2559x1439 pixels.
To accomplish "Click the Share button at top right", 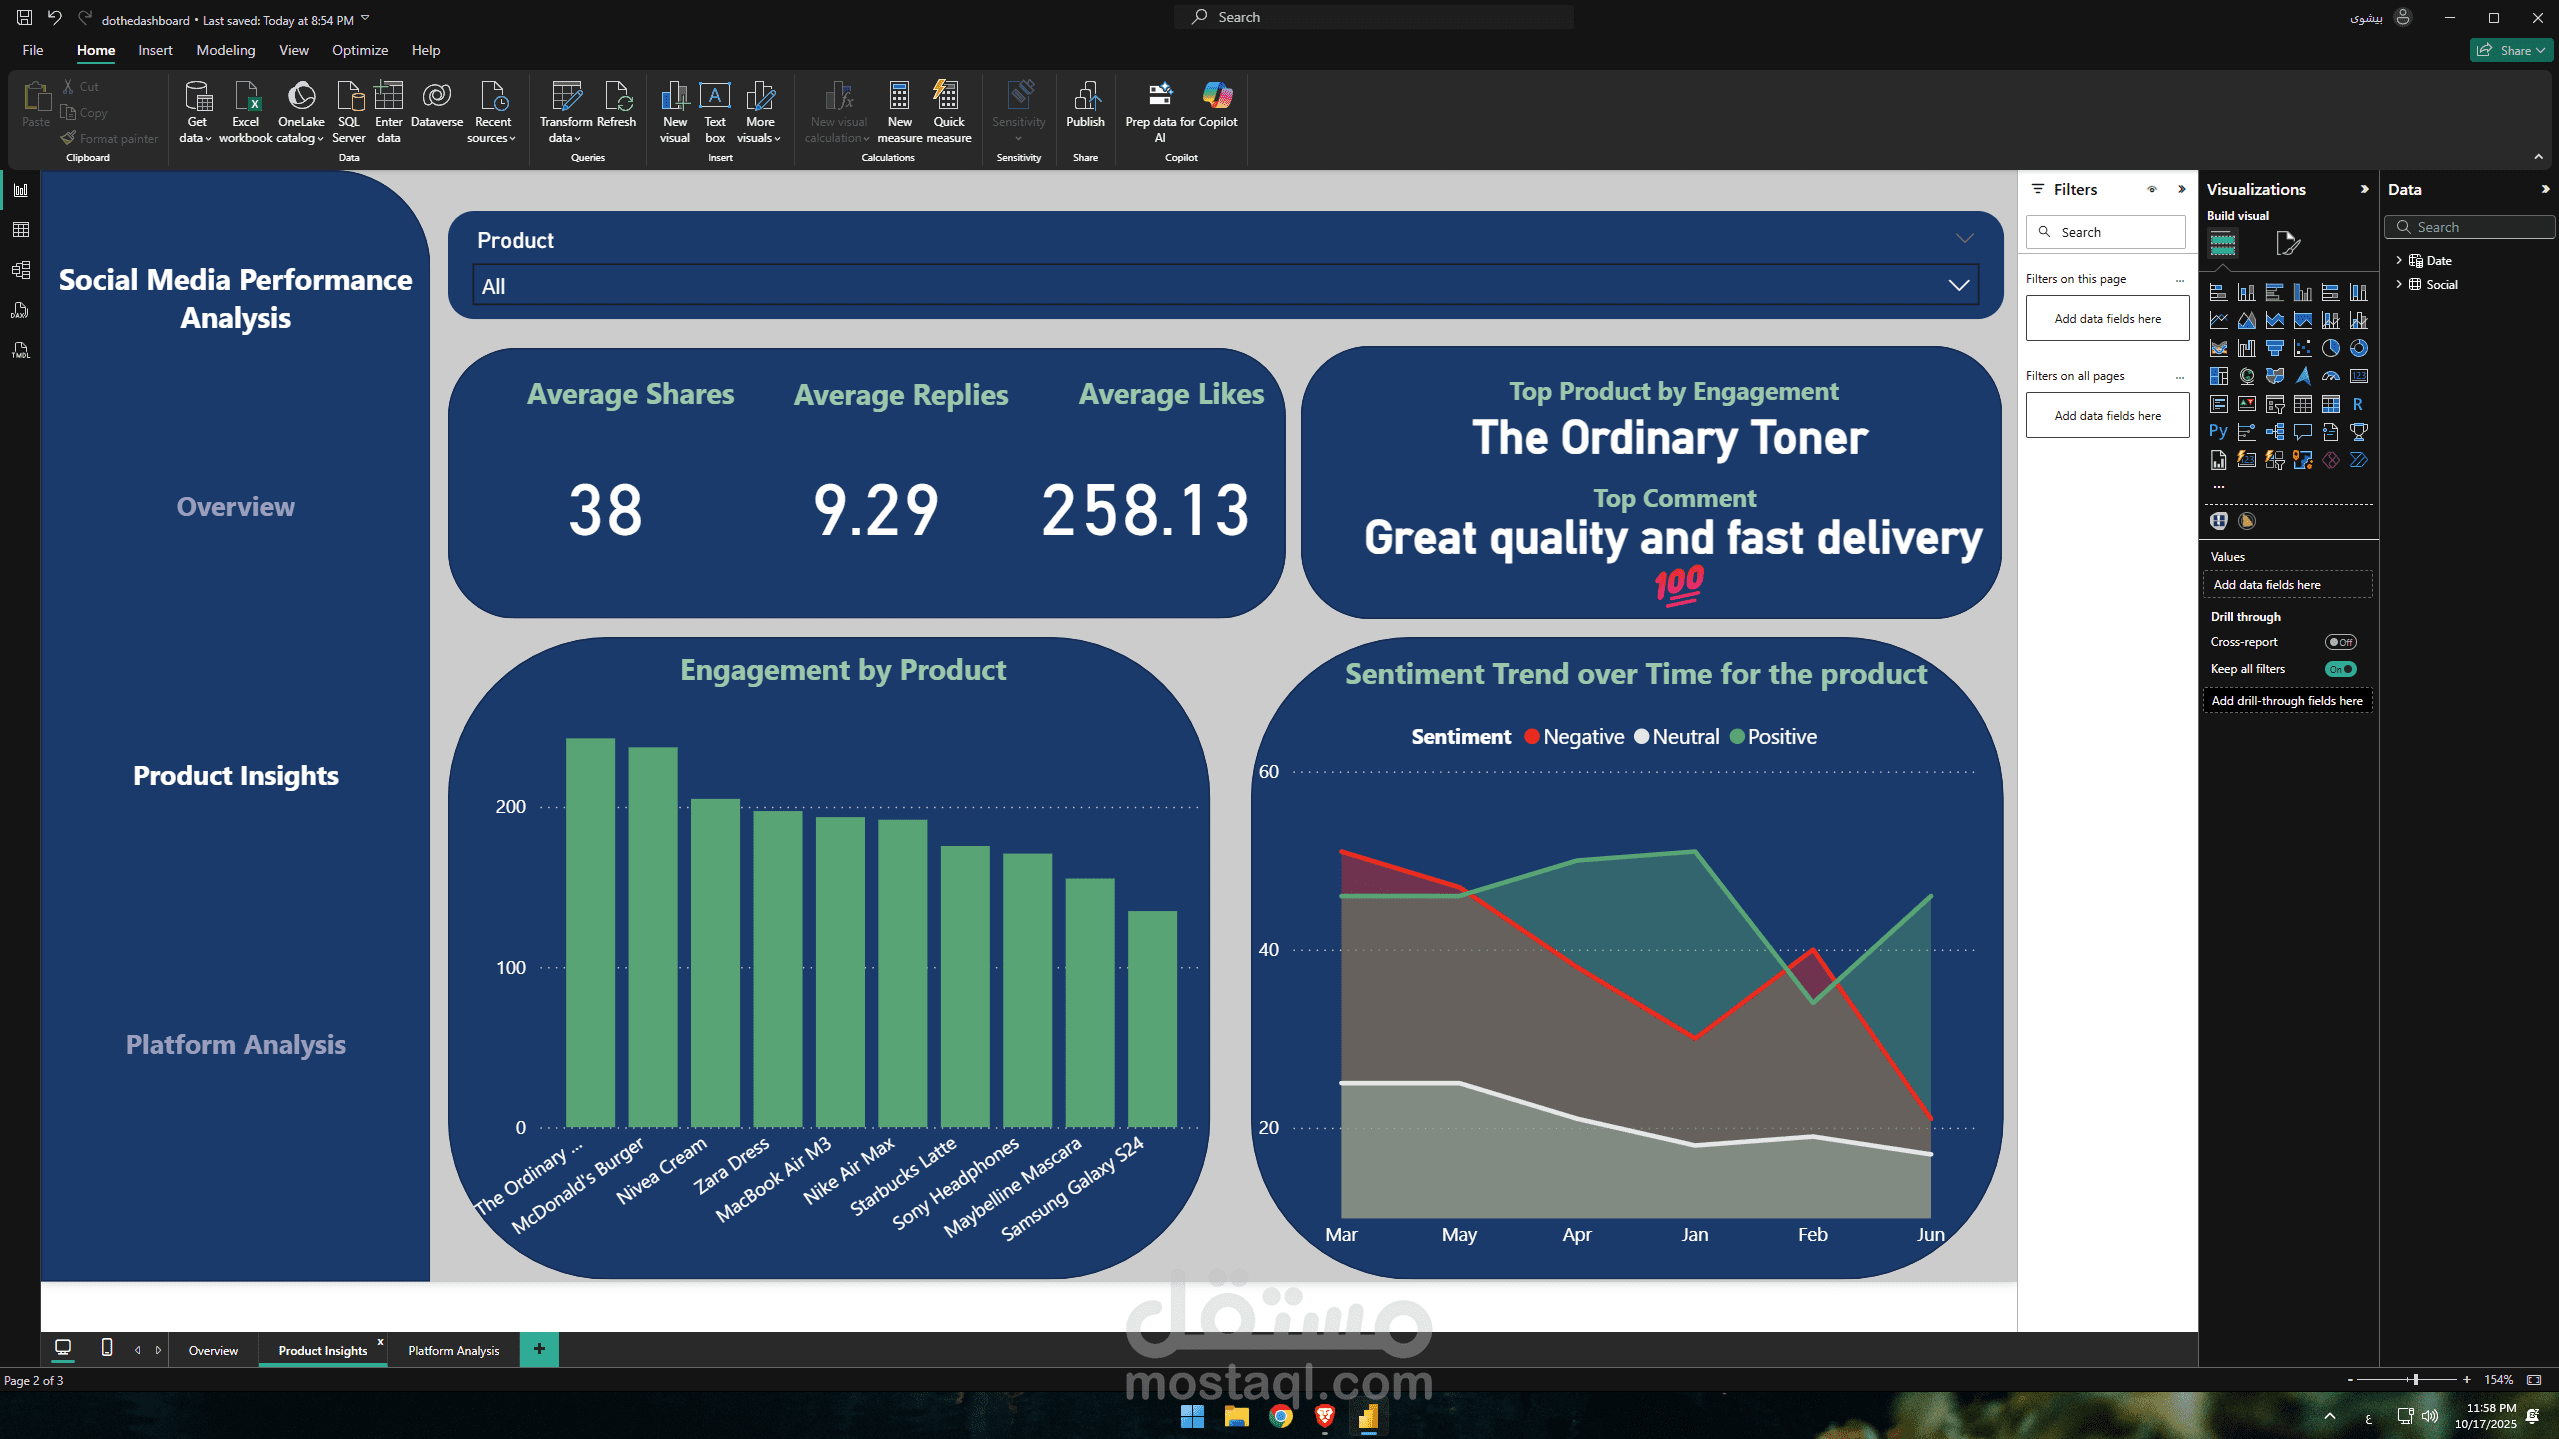I will (x=2513, y=50).
